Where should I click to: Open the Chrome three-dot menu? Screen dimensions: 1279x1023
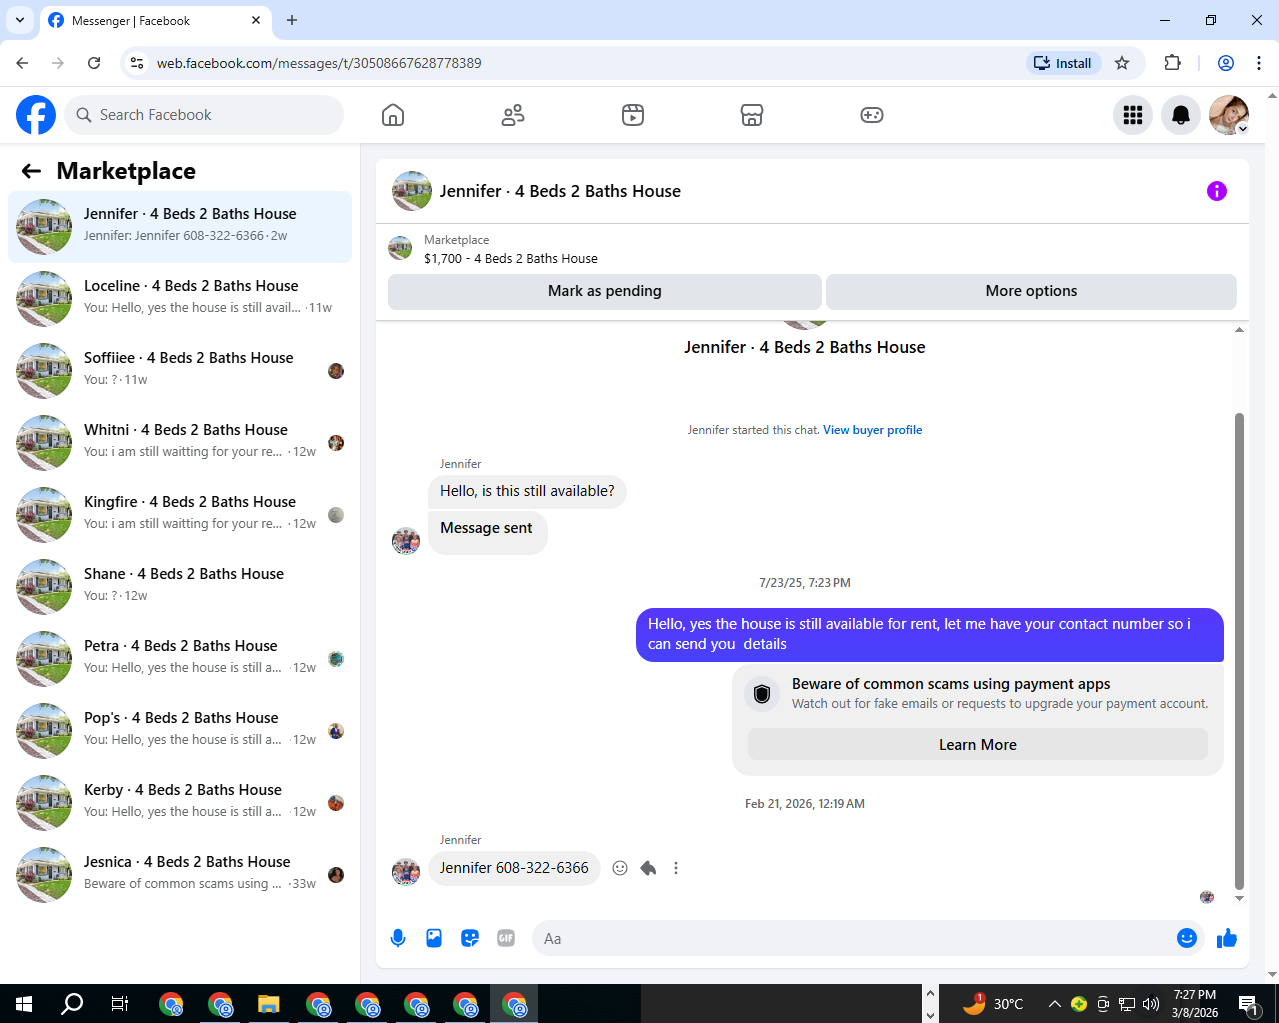point(1259,63)
